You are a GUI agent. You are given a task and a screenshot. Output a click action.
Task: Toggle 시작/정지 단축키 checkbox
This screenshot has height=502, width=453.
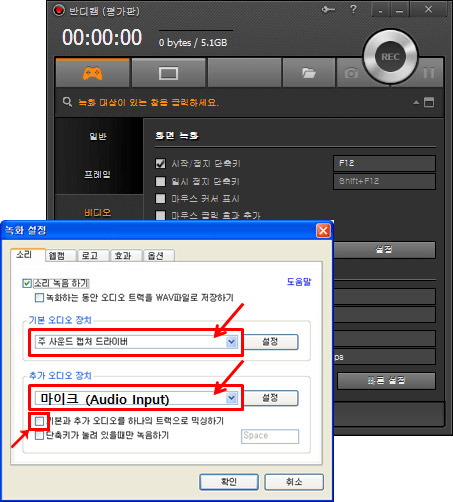click(x=160, y=163)
